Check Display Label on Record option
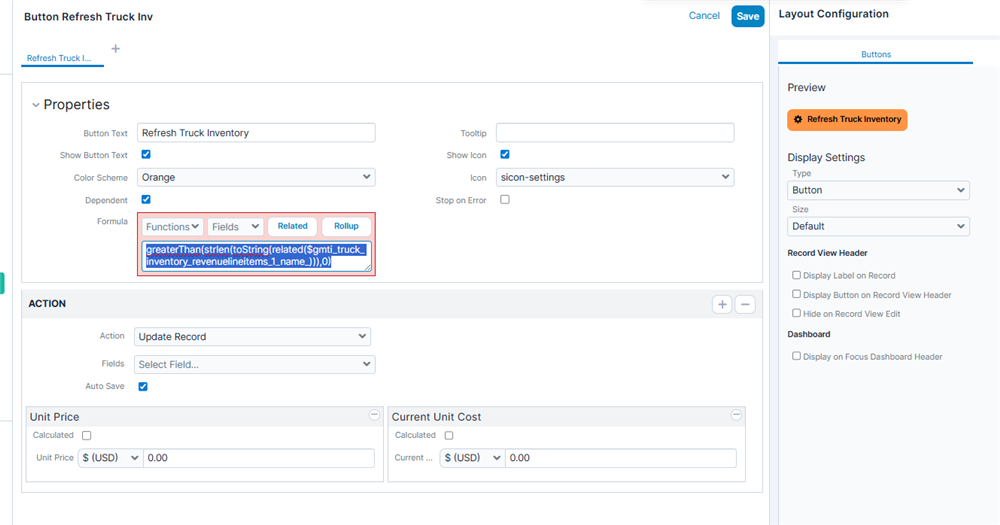Image resolution: width=1000 pixels, height=525 pixels. 796,275
